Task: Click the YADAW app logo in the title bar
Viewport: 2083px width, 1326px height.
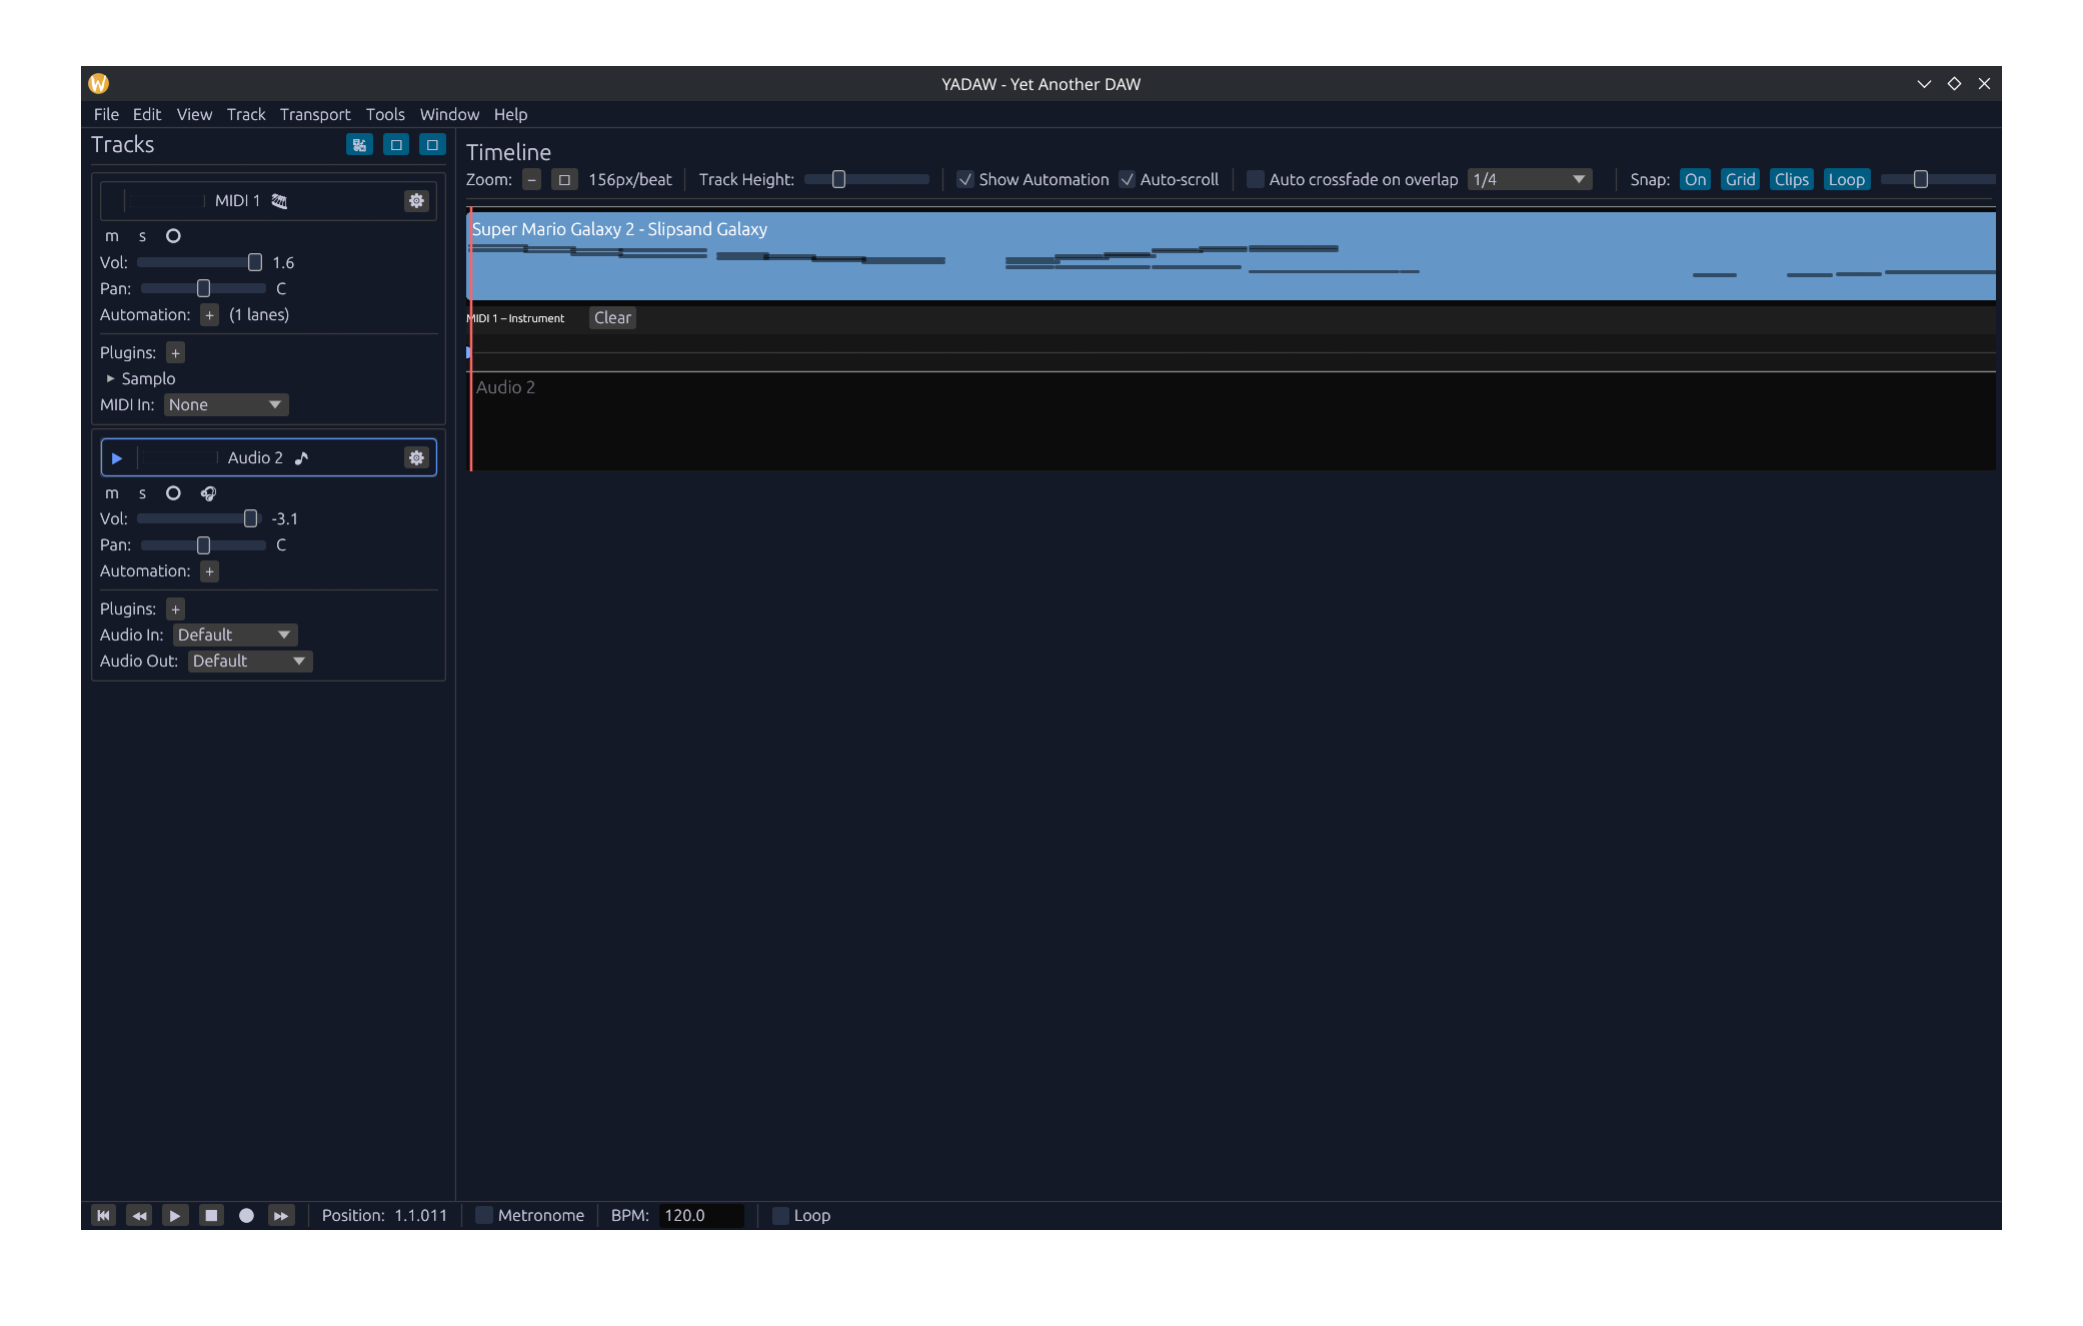Action: coord(98,84)
